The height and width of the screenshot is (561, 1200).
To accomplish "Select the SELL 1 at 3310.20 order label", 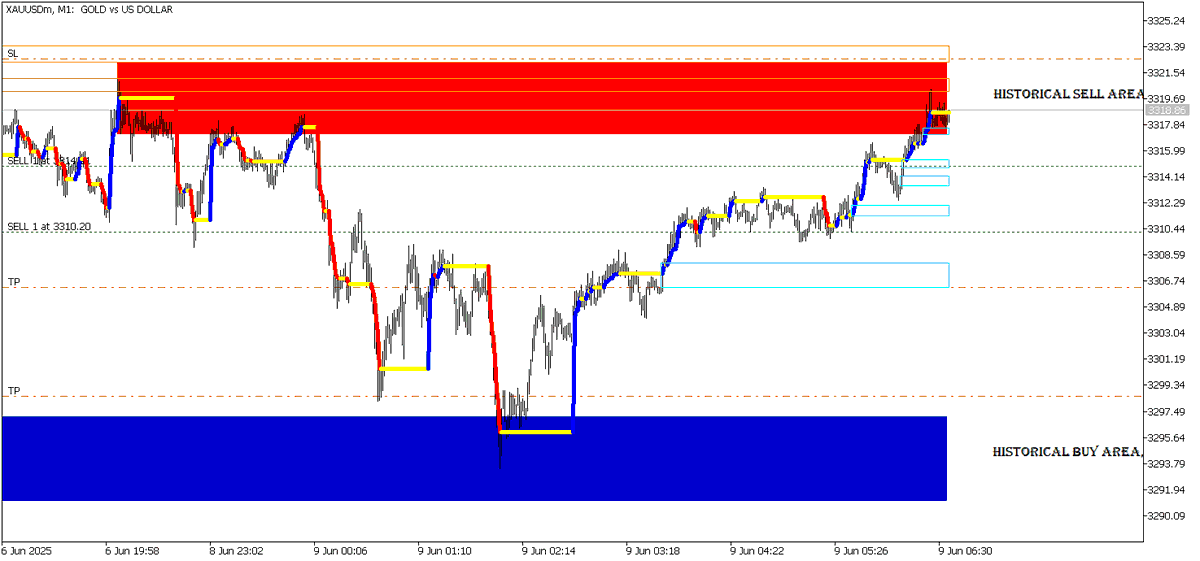I will tap(49, 226).
